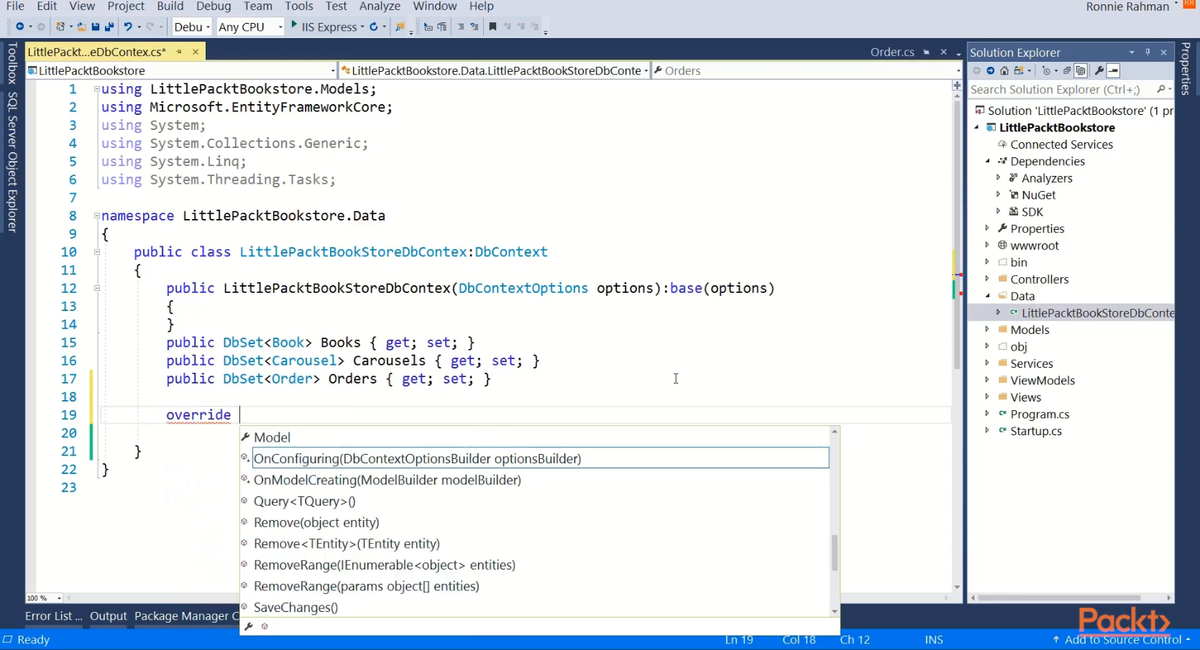
Task: Click the Bookmark toolbar icon
Action: coord(492,27)
